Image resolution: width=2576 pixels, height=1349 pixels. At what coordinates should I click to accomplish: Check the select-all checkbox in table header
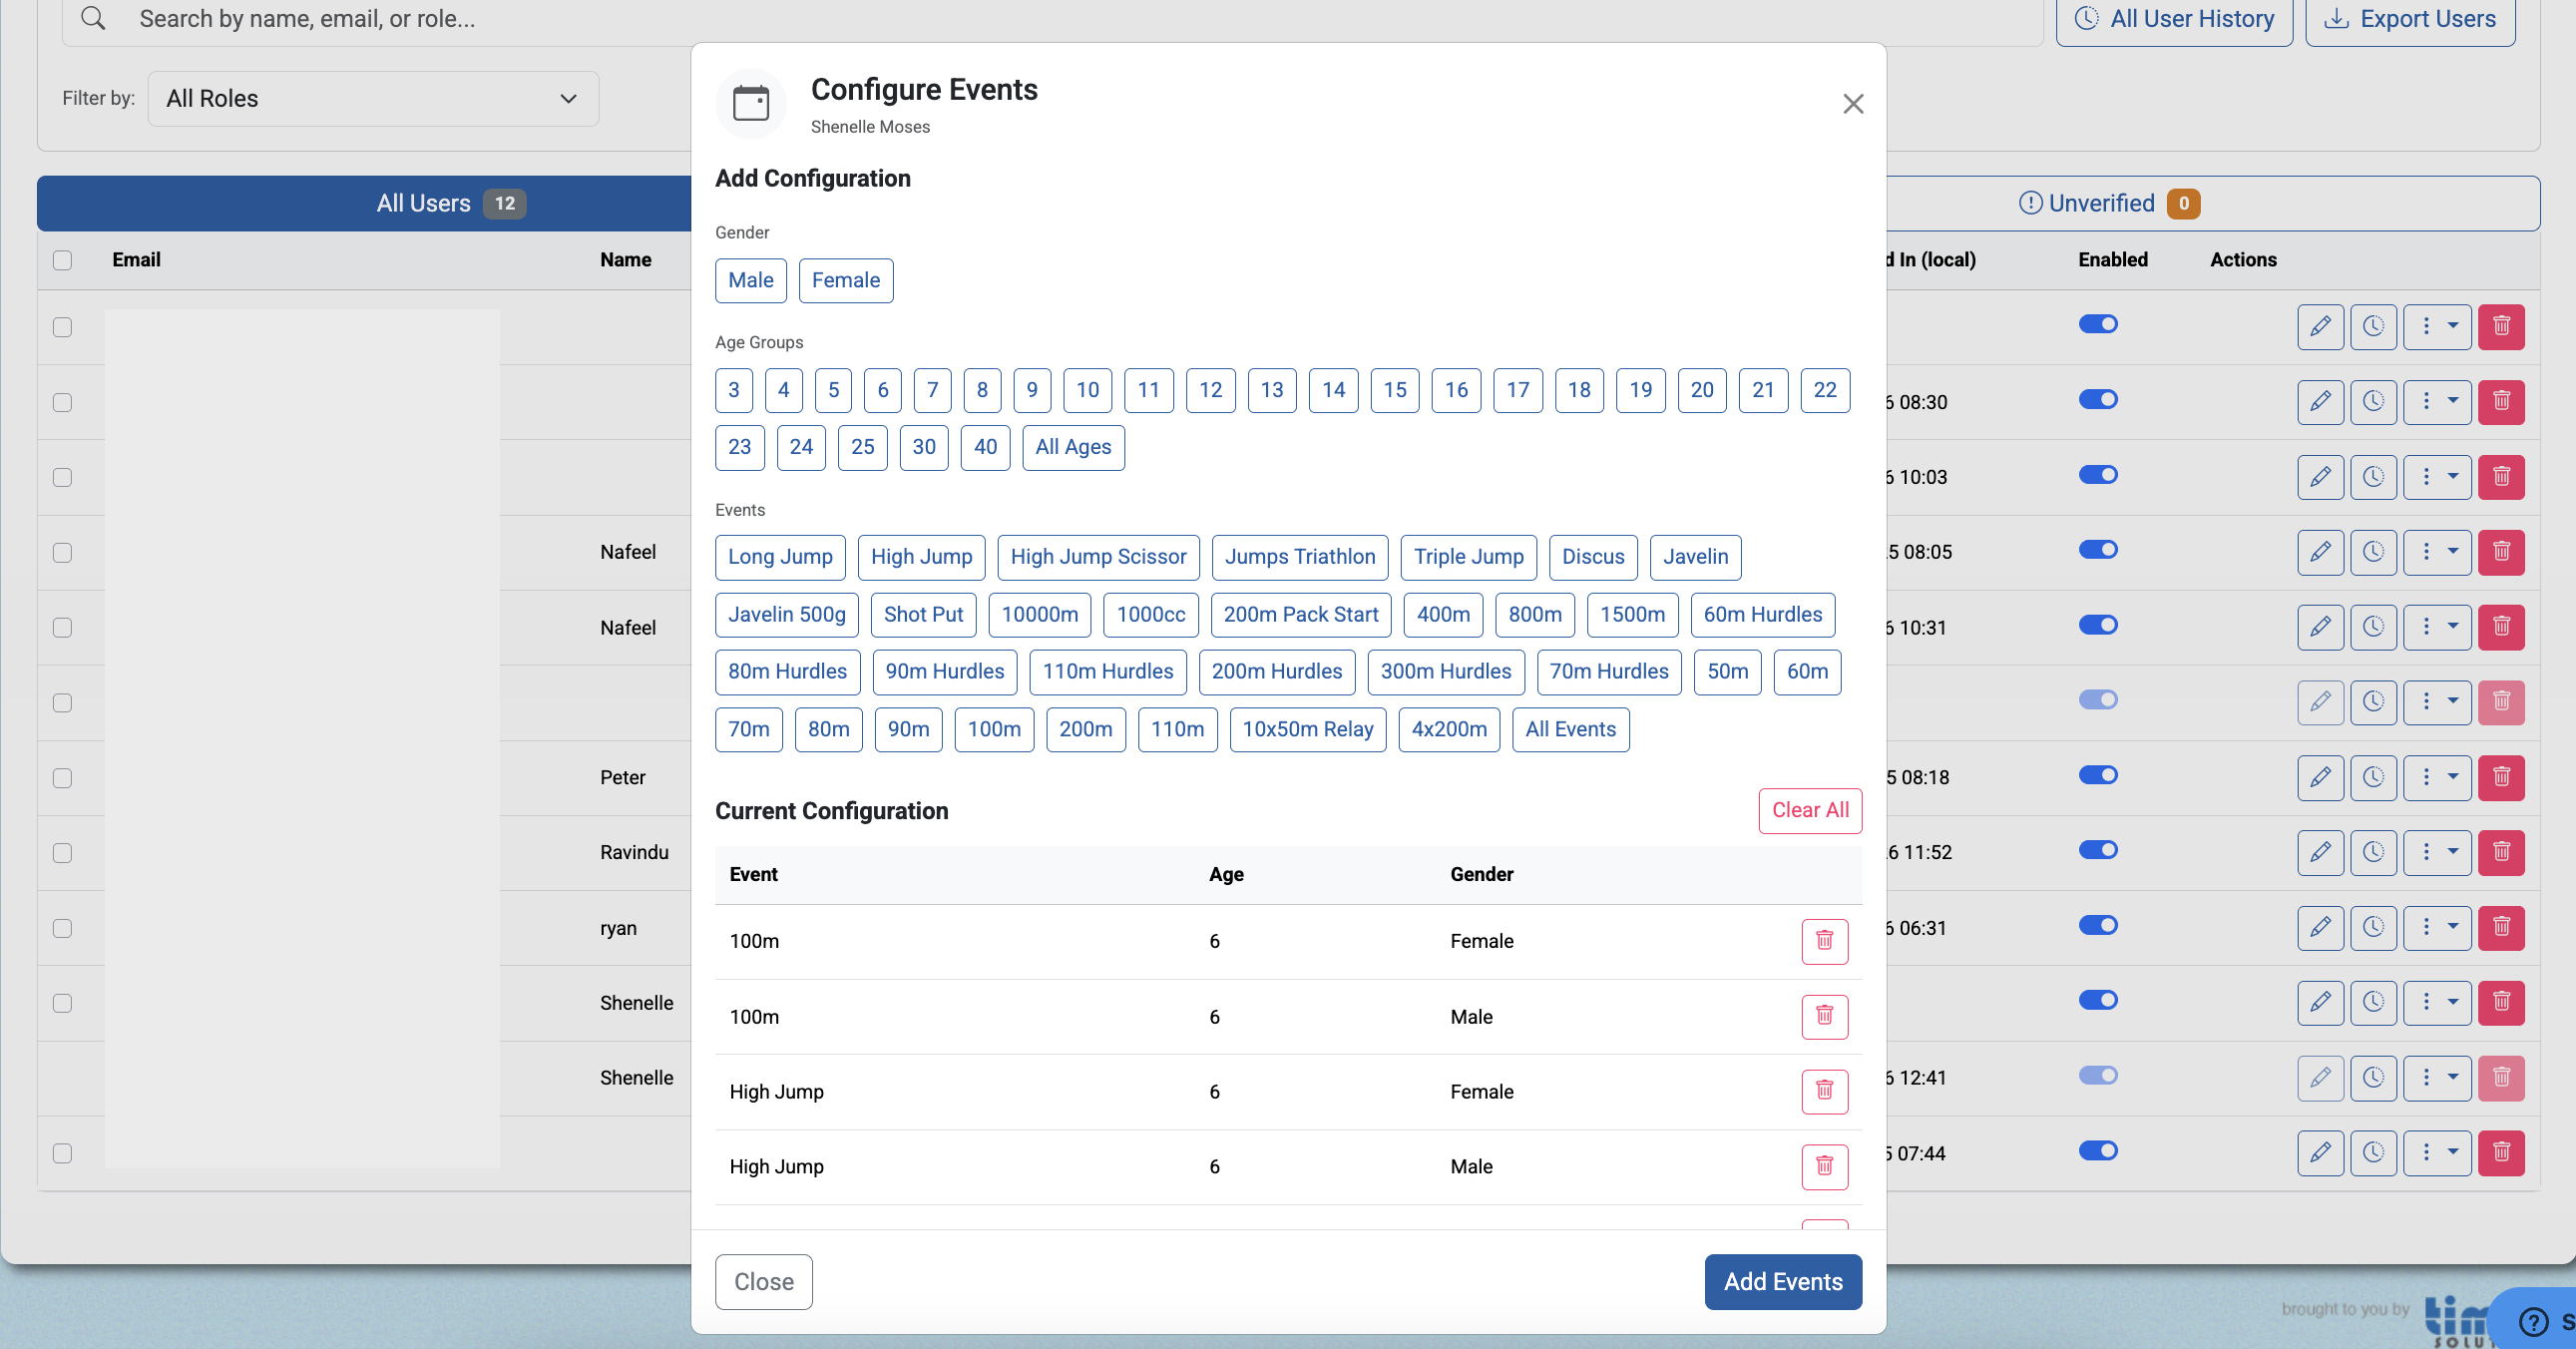[63, 260]
